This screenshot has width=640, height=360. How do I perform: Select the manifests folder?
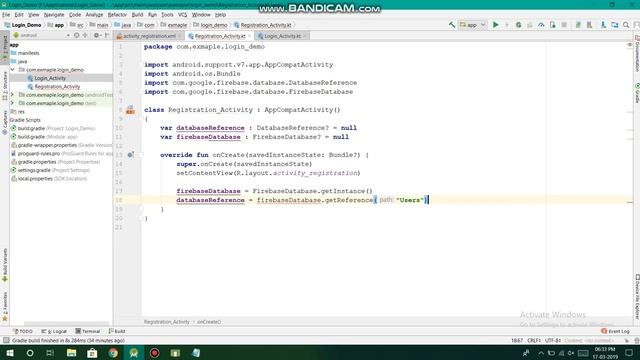[28, 53]
